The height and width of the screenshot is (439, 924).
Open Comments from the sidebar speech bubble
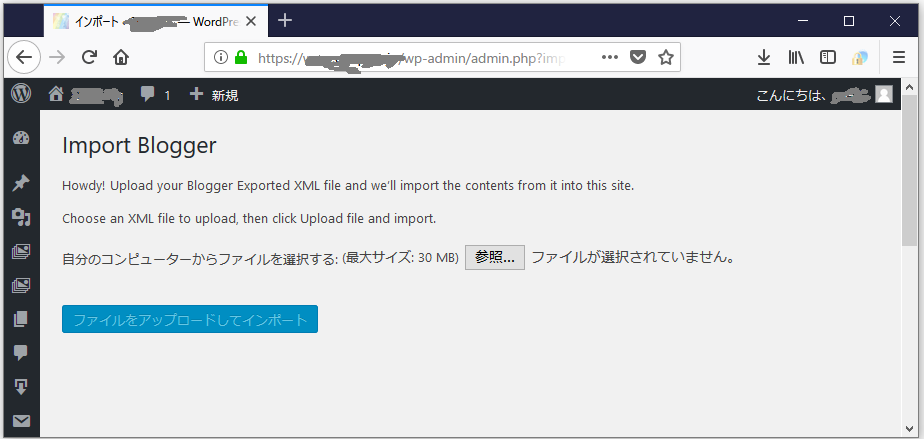21,353
